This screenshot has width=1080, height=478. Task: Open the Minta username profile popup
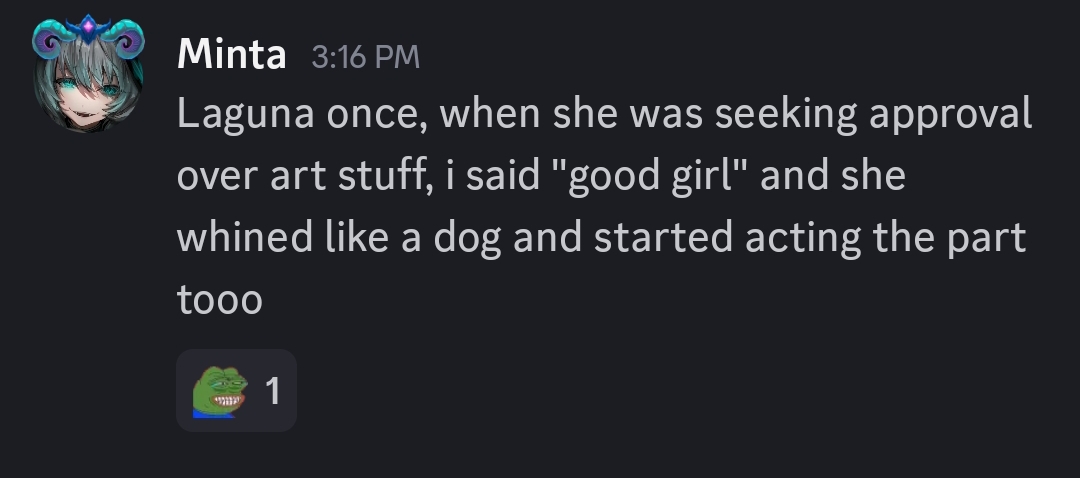231,56
